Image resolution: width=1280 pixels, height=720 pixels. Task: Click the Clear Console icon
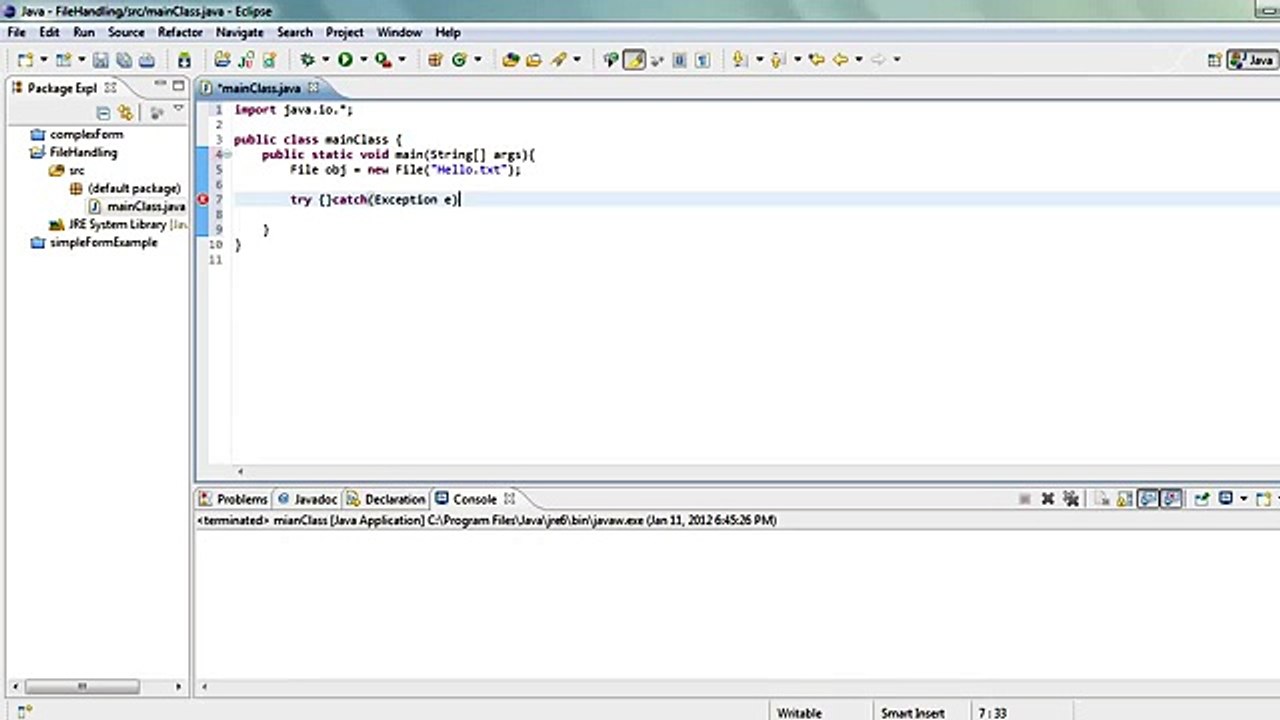[x=1101, y=498]
